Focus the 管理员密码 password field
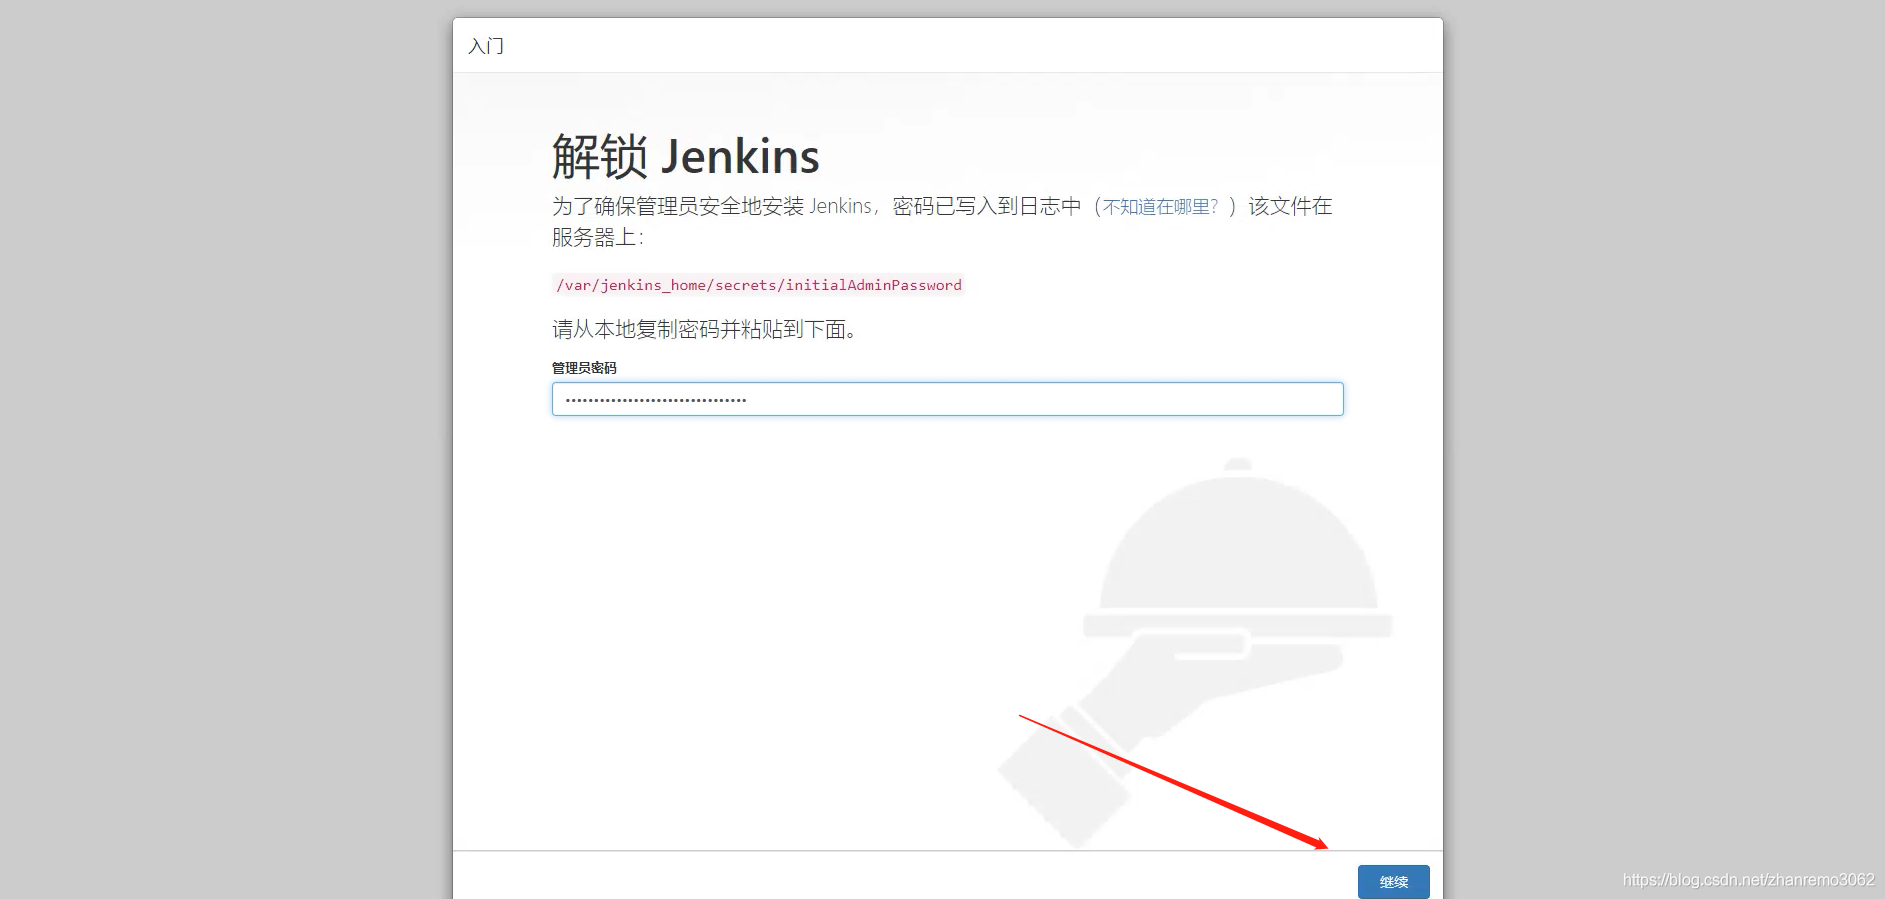 (x=947, y=399)
